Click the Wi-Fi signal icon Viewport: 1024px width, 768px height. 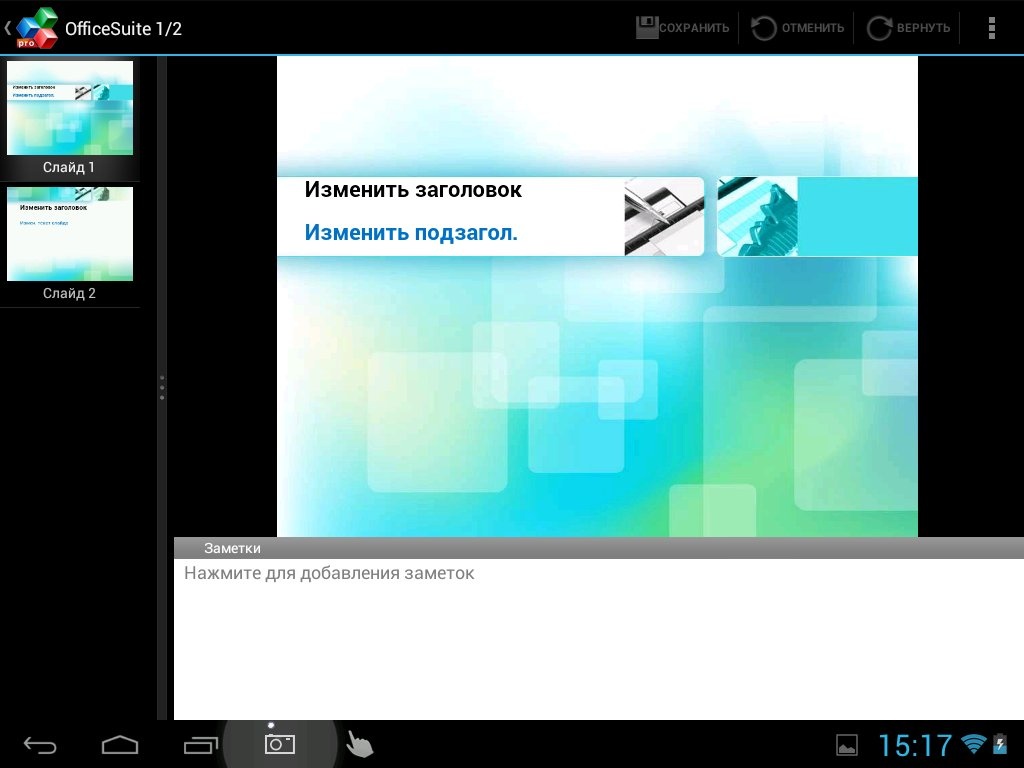(972, 744)
